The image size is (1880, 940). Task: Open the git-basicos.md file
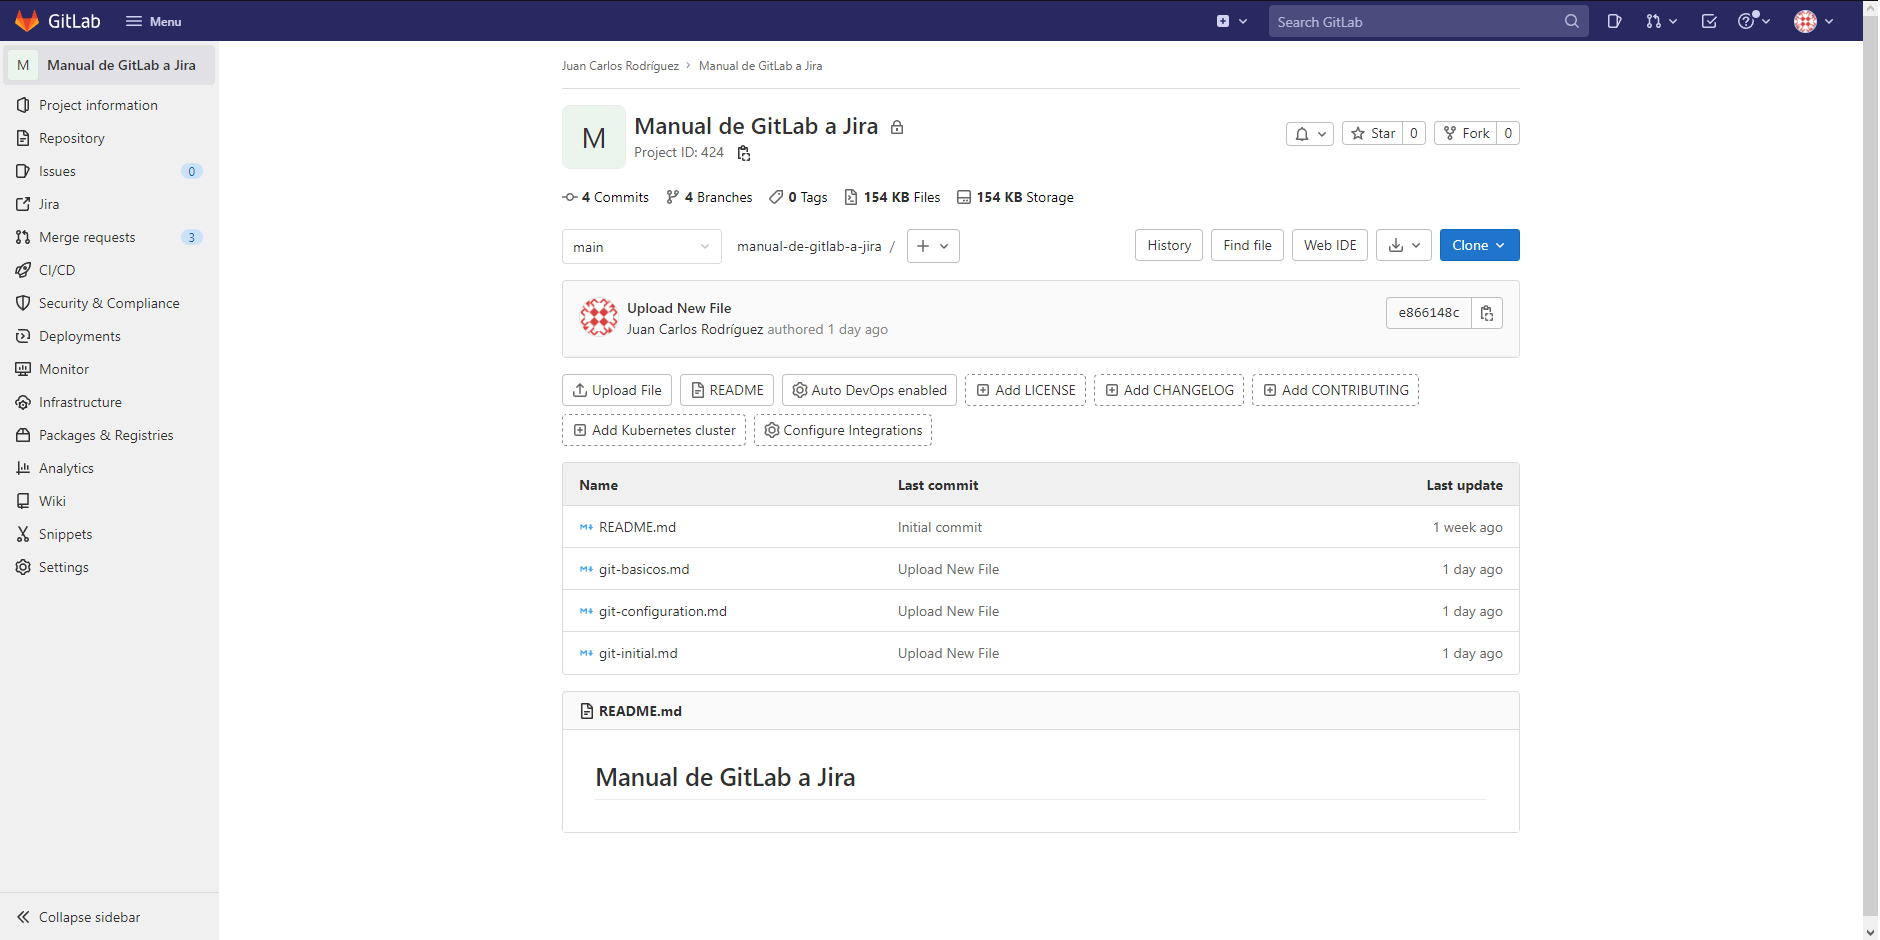tap(644, 569)
